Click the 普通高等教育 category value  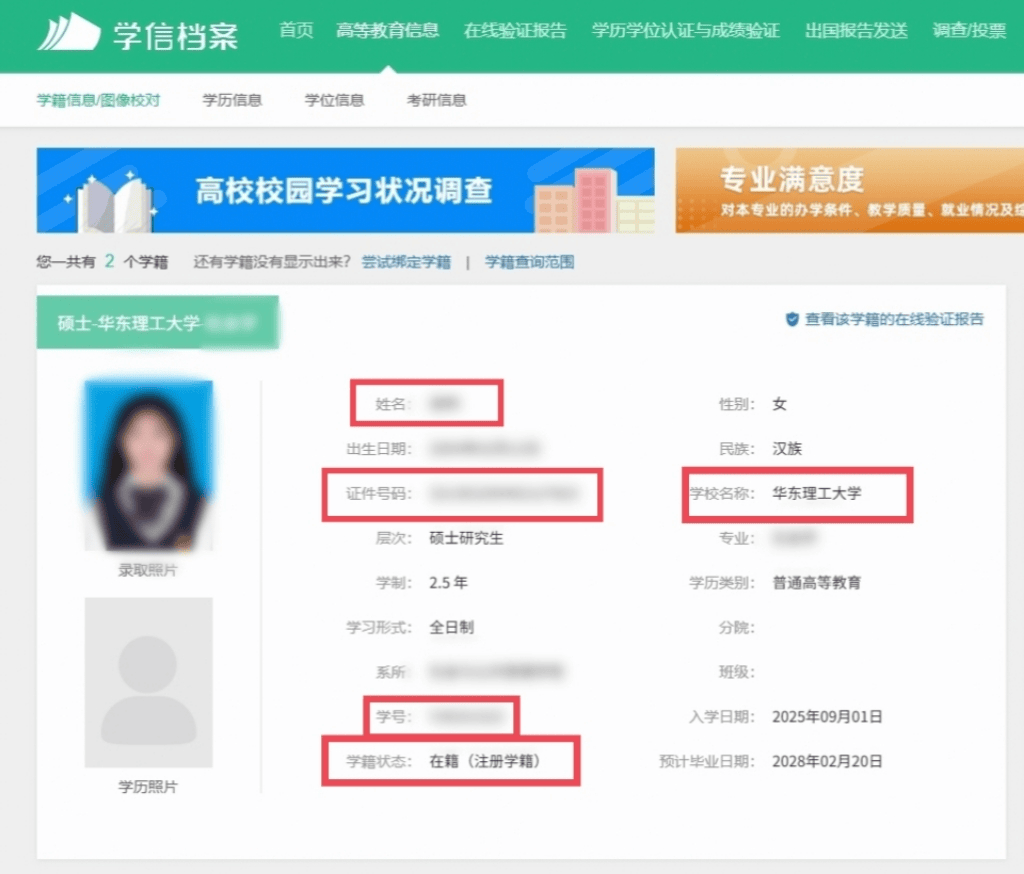817,583
